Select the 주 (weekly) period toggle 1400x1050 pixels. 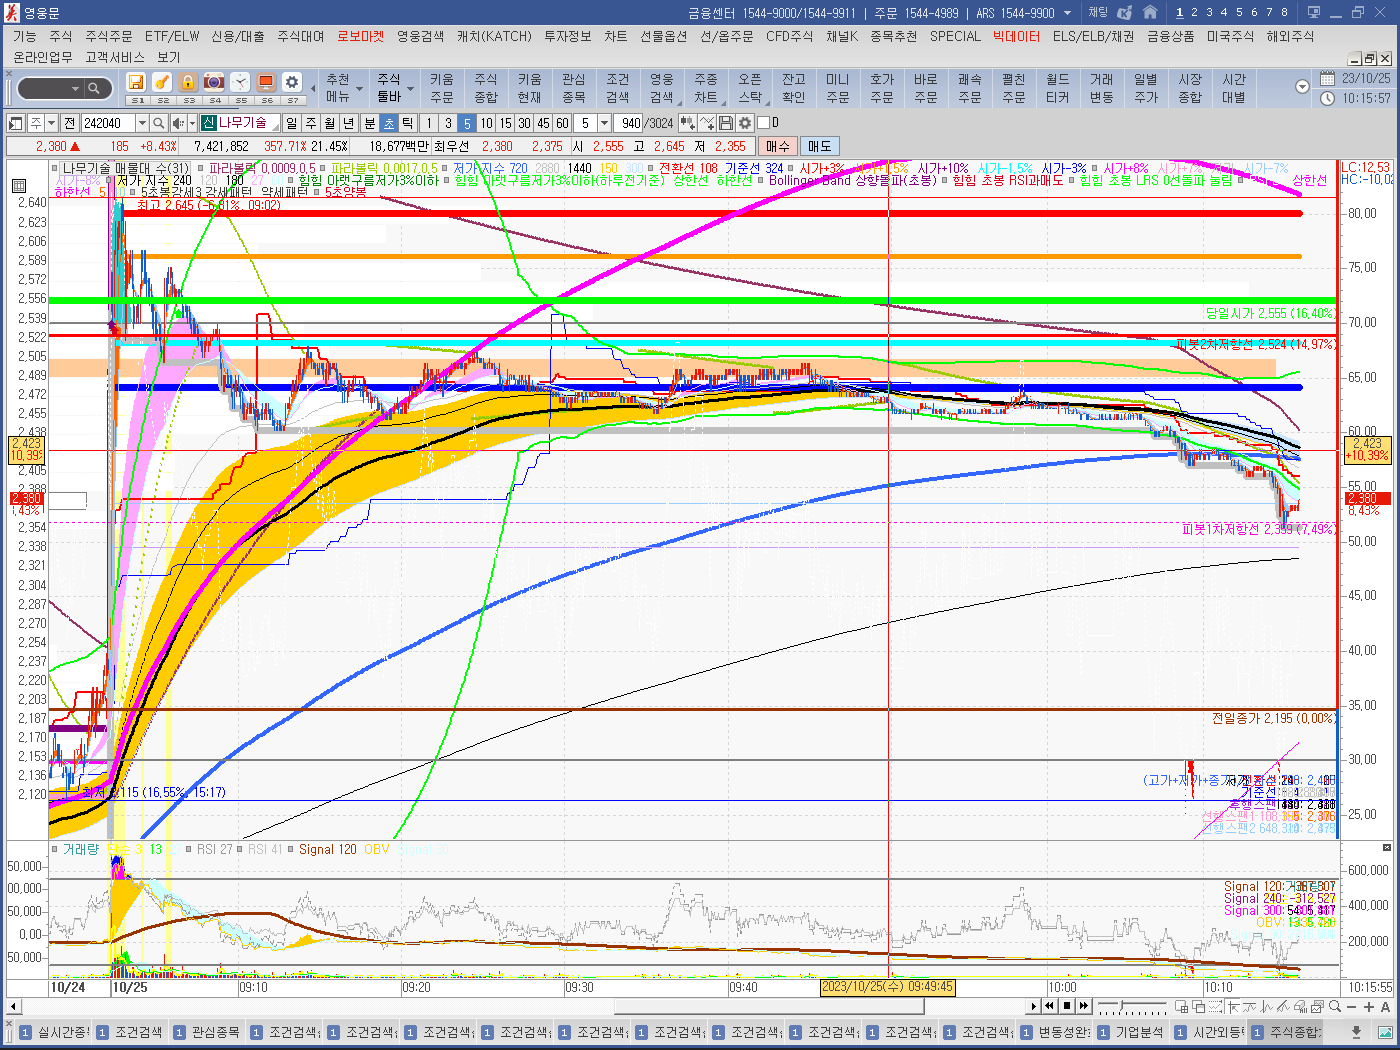point(311,123)
